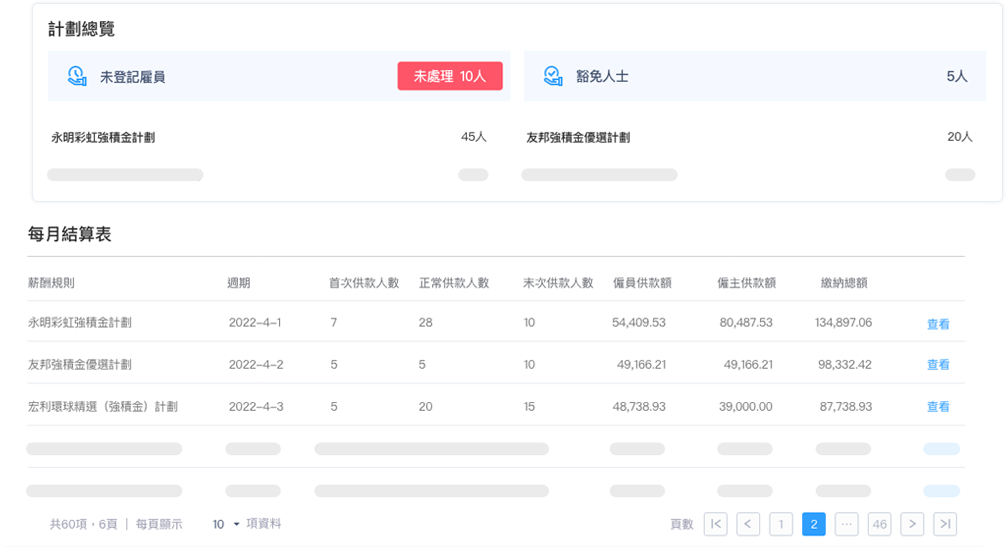Click the period cell 2022-4-1
Viewport: 1006px width, 547px height.
click(255, 323)
